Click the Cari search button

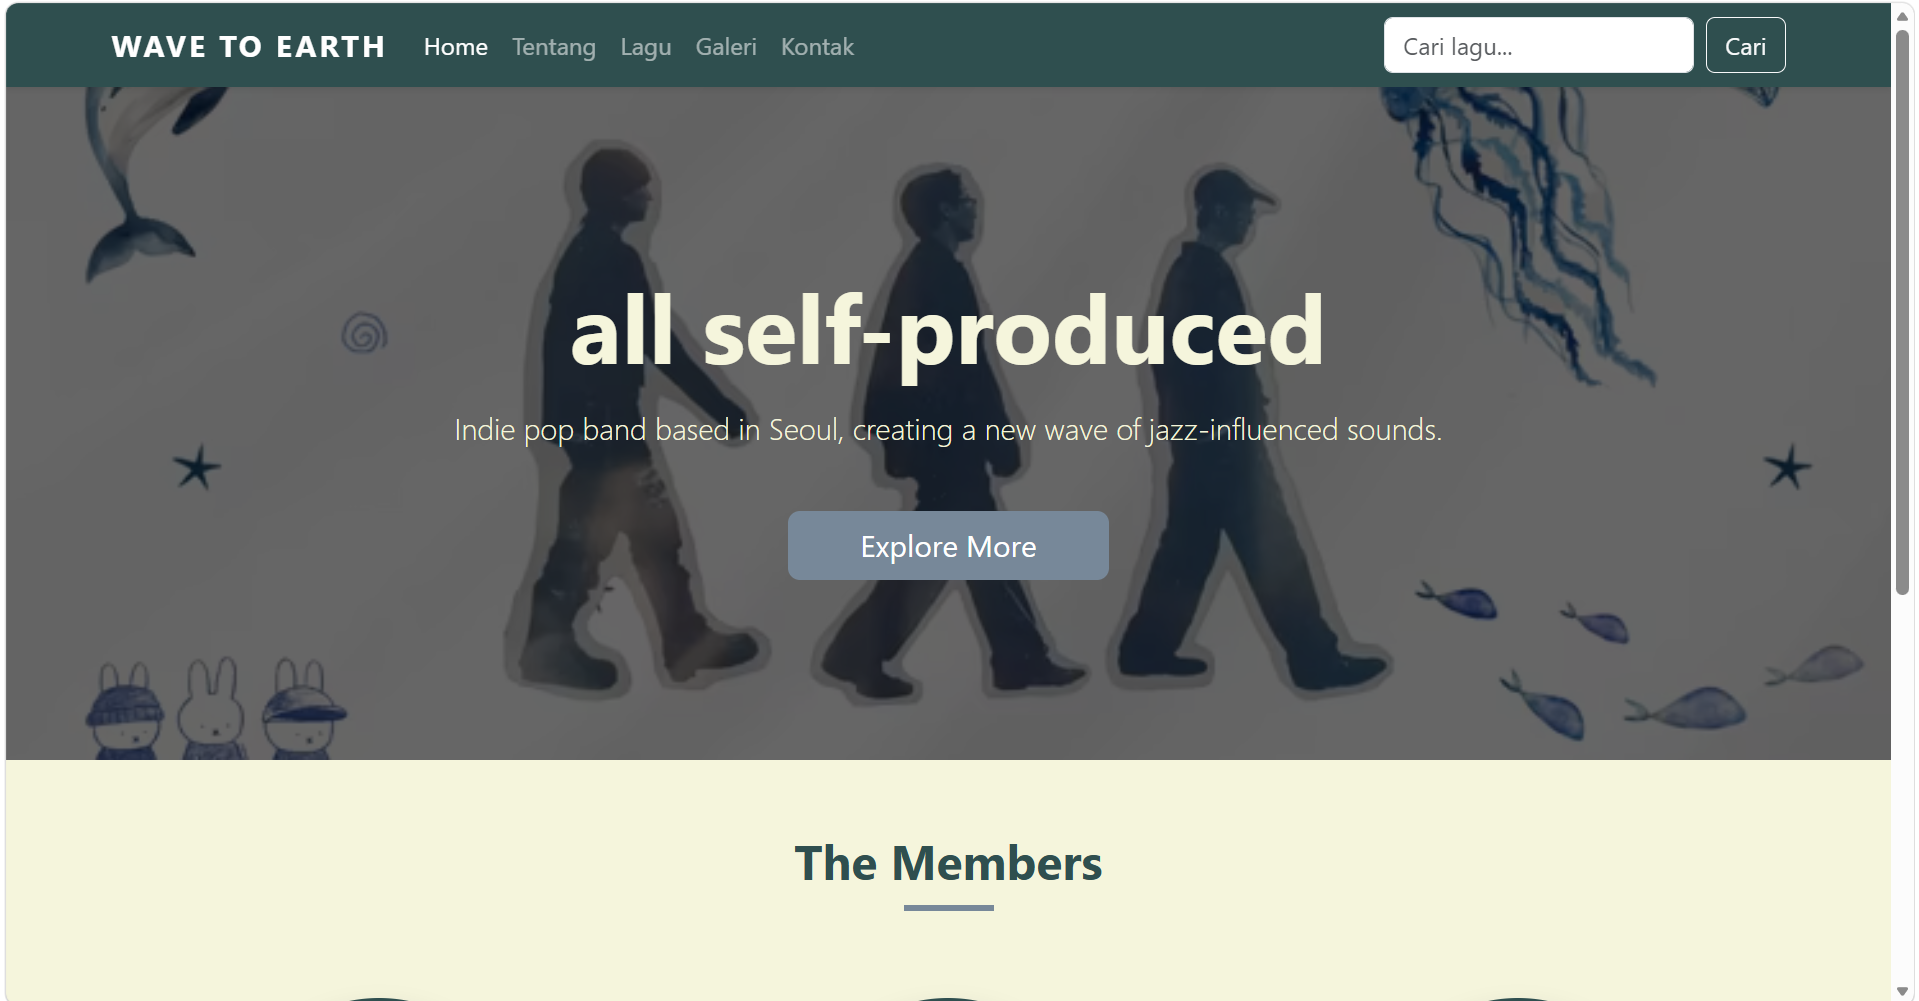1745,45
